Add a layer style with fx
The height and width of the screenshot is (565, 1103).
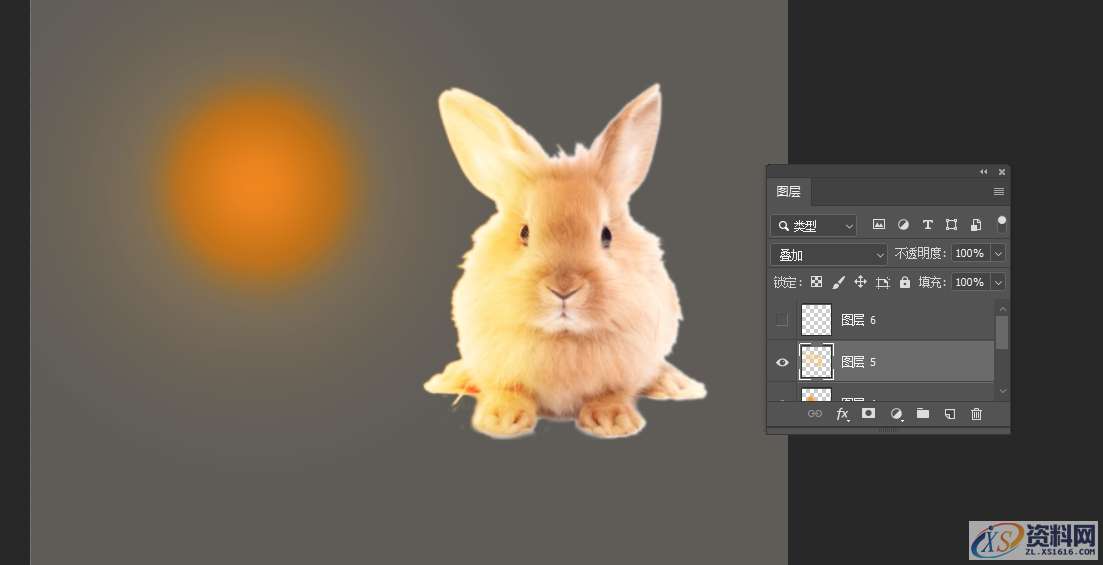click(842, 414)
